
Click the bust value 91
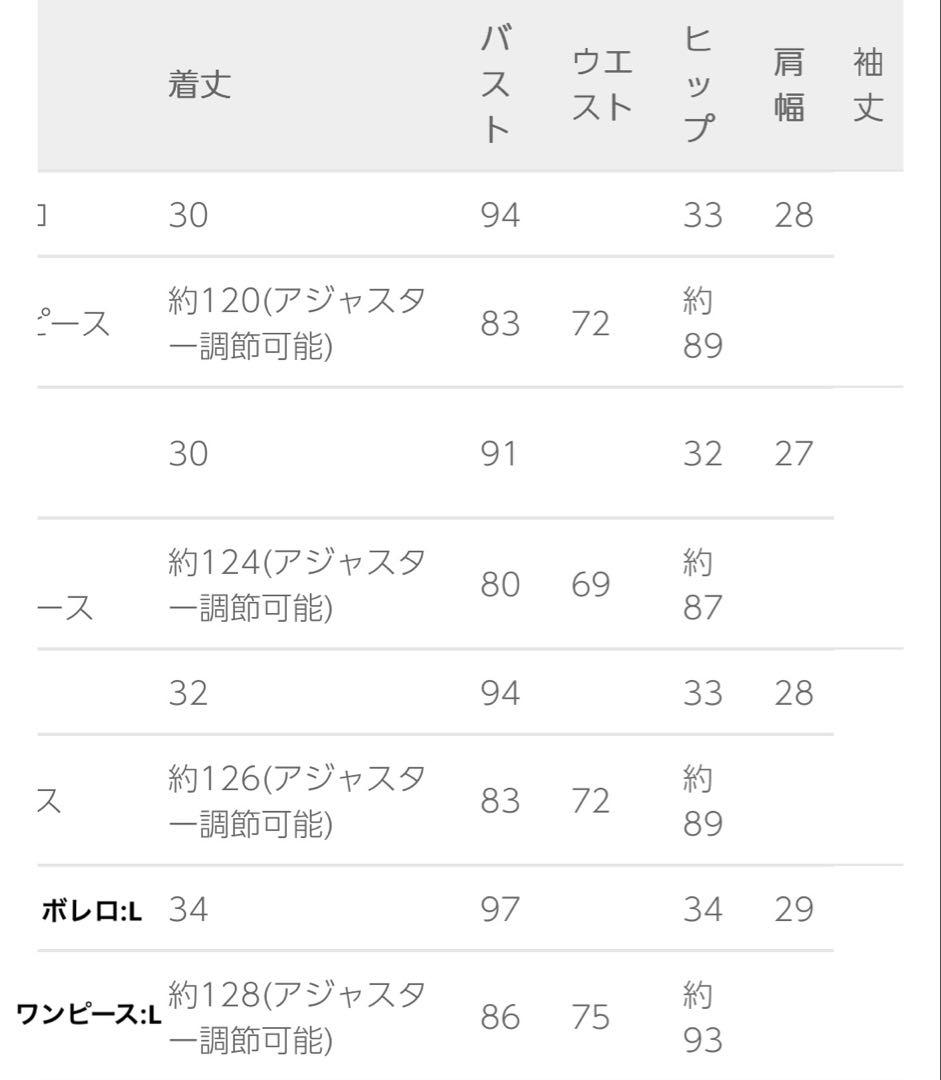point(500,454)
